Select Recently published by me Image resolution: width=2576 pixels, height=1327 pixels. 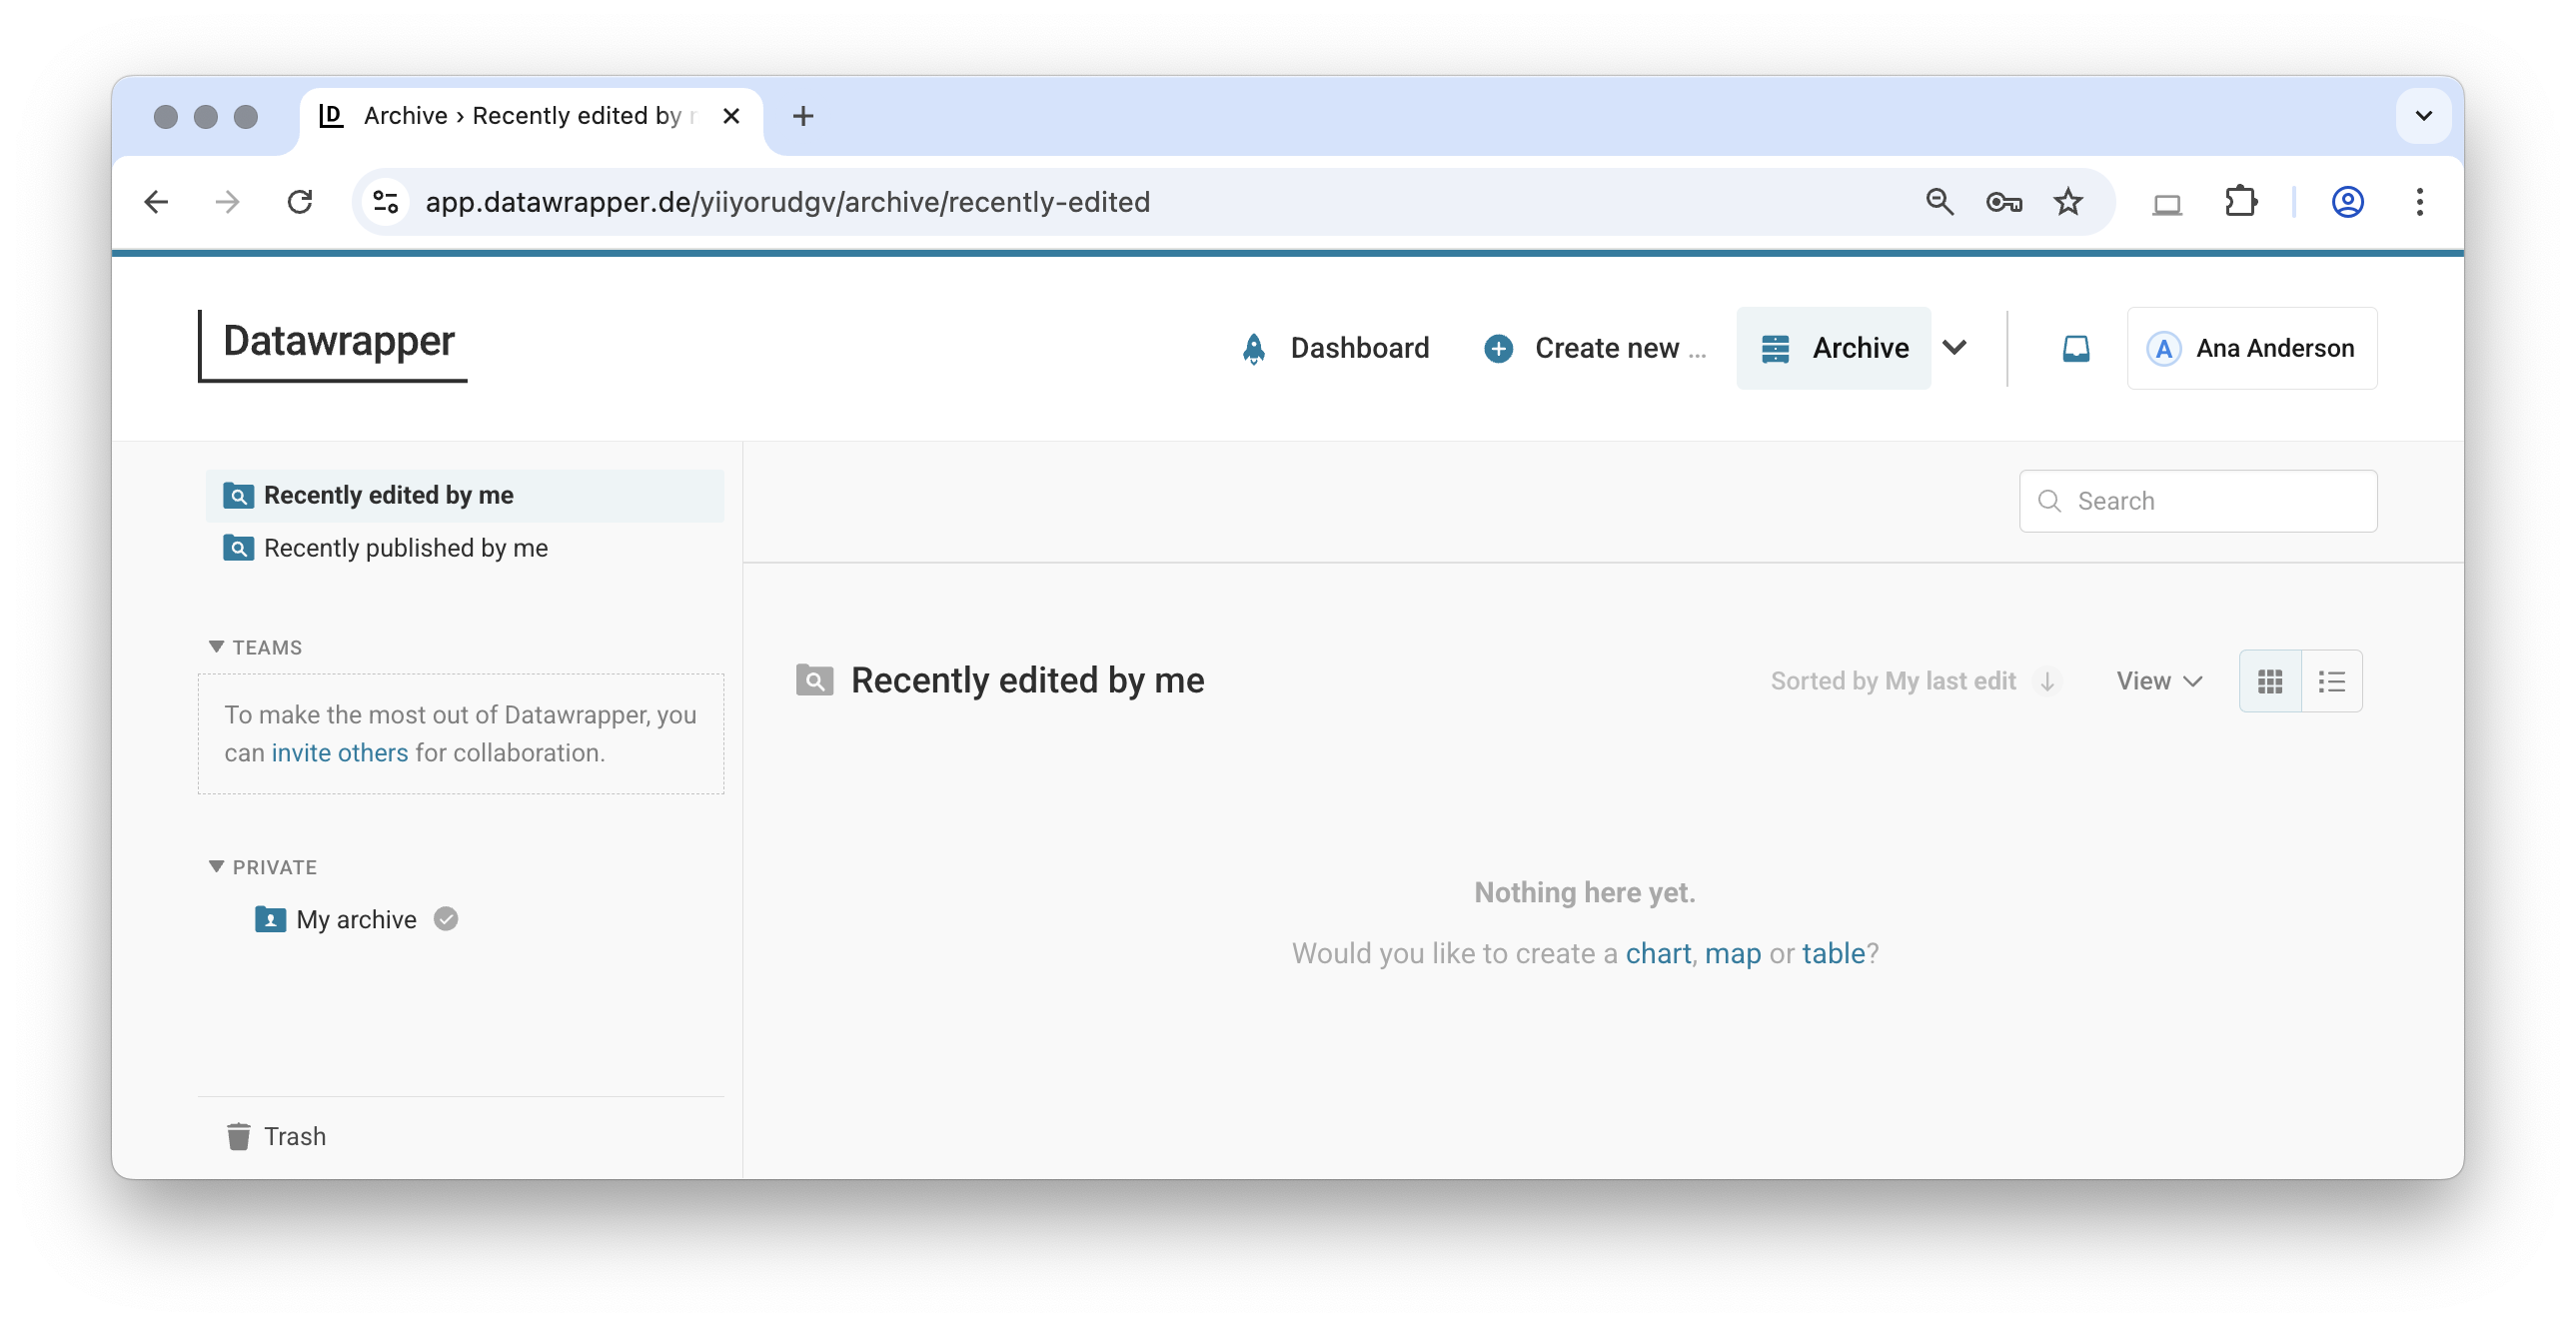tap(405, 548)
